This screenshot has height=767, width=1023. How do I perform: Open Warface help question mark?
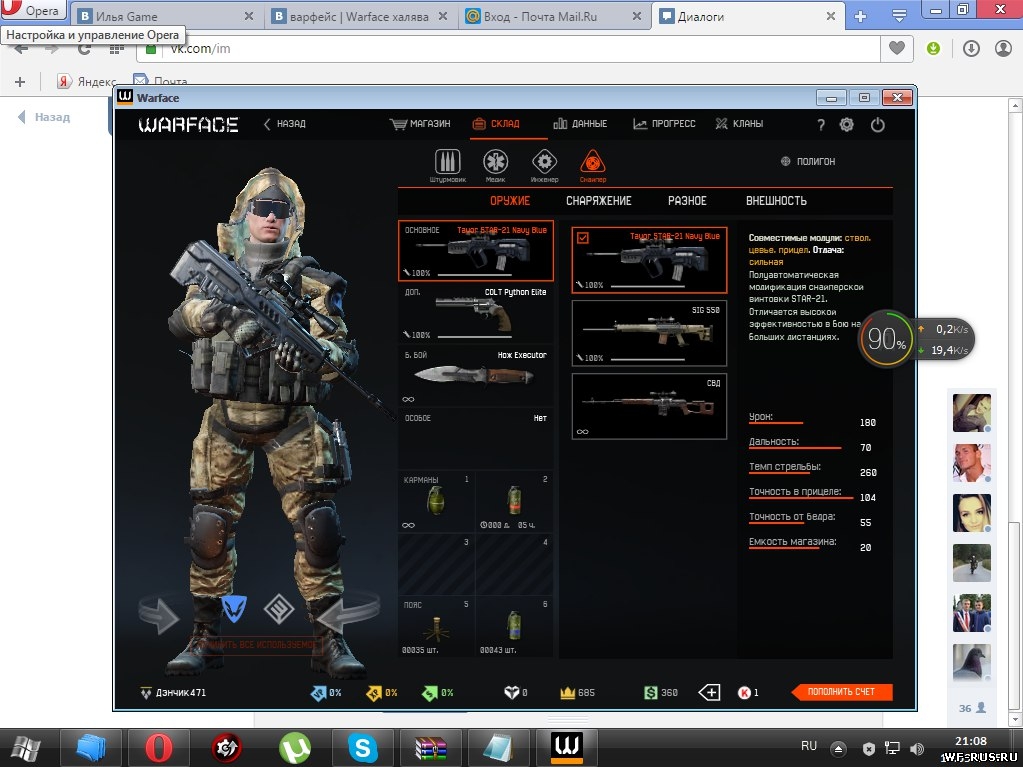pyautogui.click(x=821, y=125)
